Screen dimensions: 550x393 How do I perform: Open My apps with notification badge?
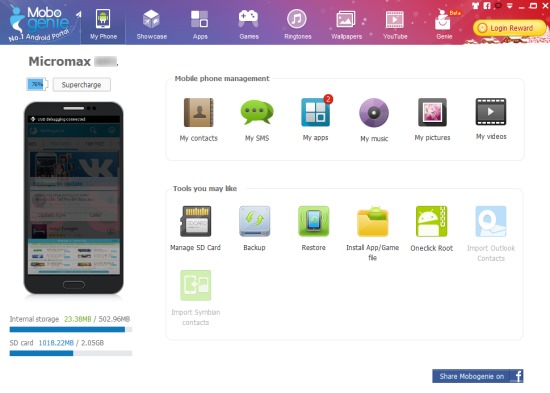pos(316,111)
